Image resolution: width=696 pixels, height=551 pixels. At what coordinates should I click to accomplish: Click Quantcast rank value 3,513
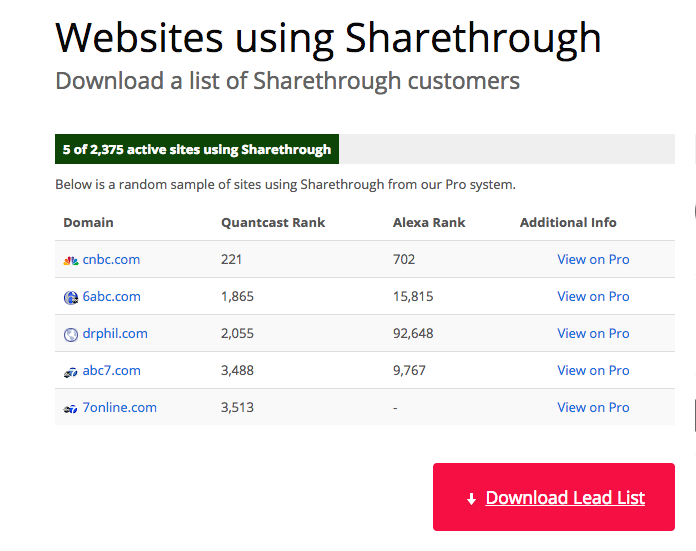pos(237,407)
